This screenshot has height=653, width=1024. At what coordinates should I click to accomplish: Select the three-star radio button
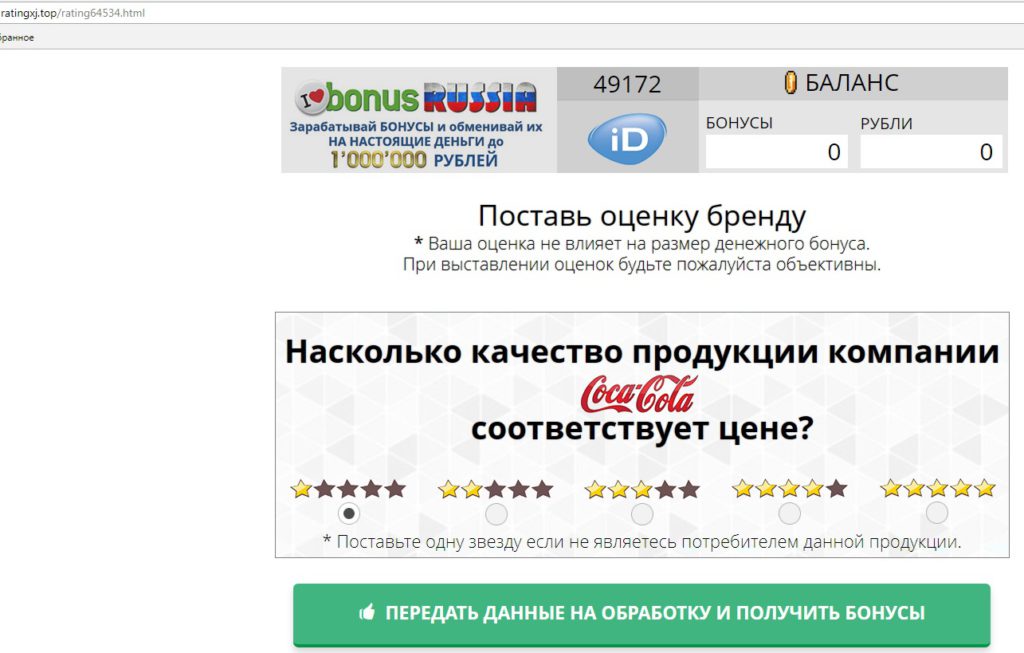coord(642,514)
